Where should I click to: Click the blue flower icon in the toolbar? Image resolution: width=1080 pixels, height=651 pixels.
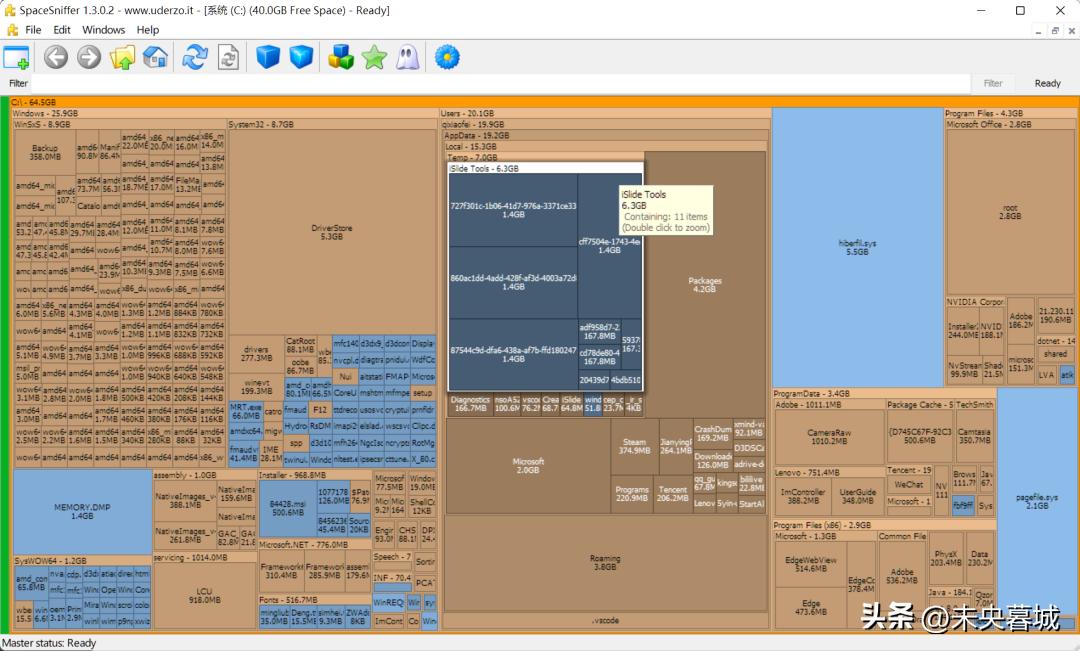(x=447, y=58)
